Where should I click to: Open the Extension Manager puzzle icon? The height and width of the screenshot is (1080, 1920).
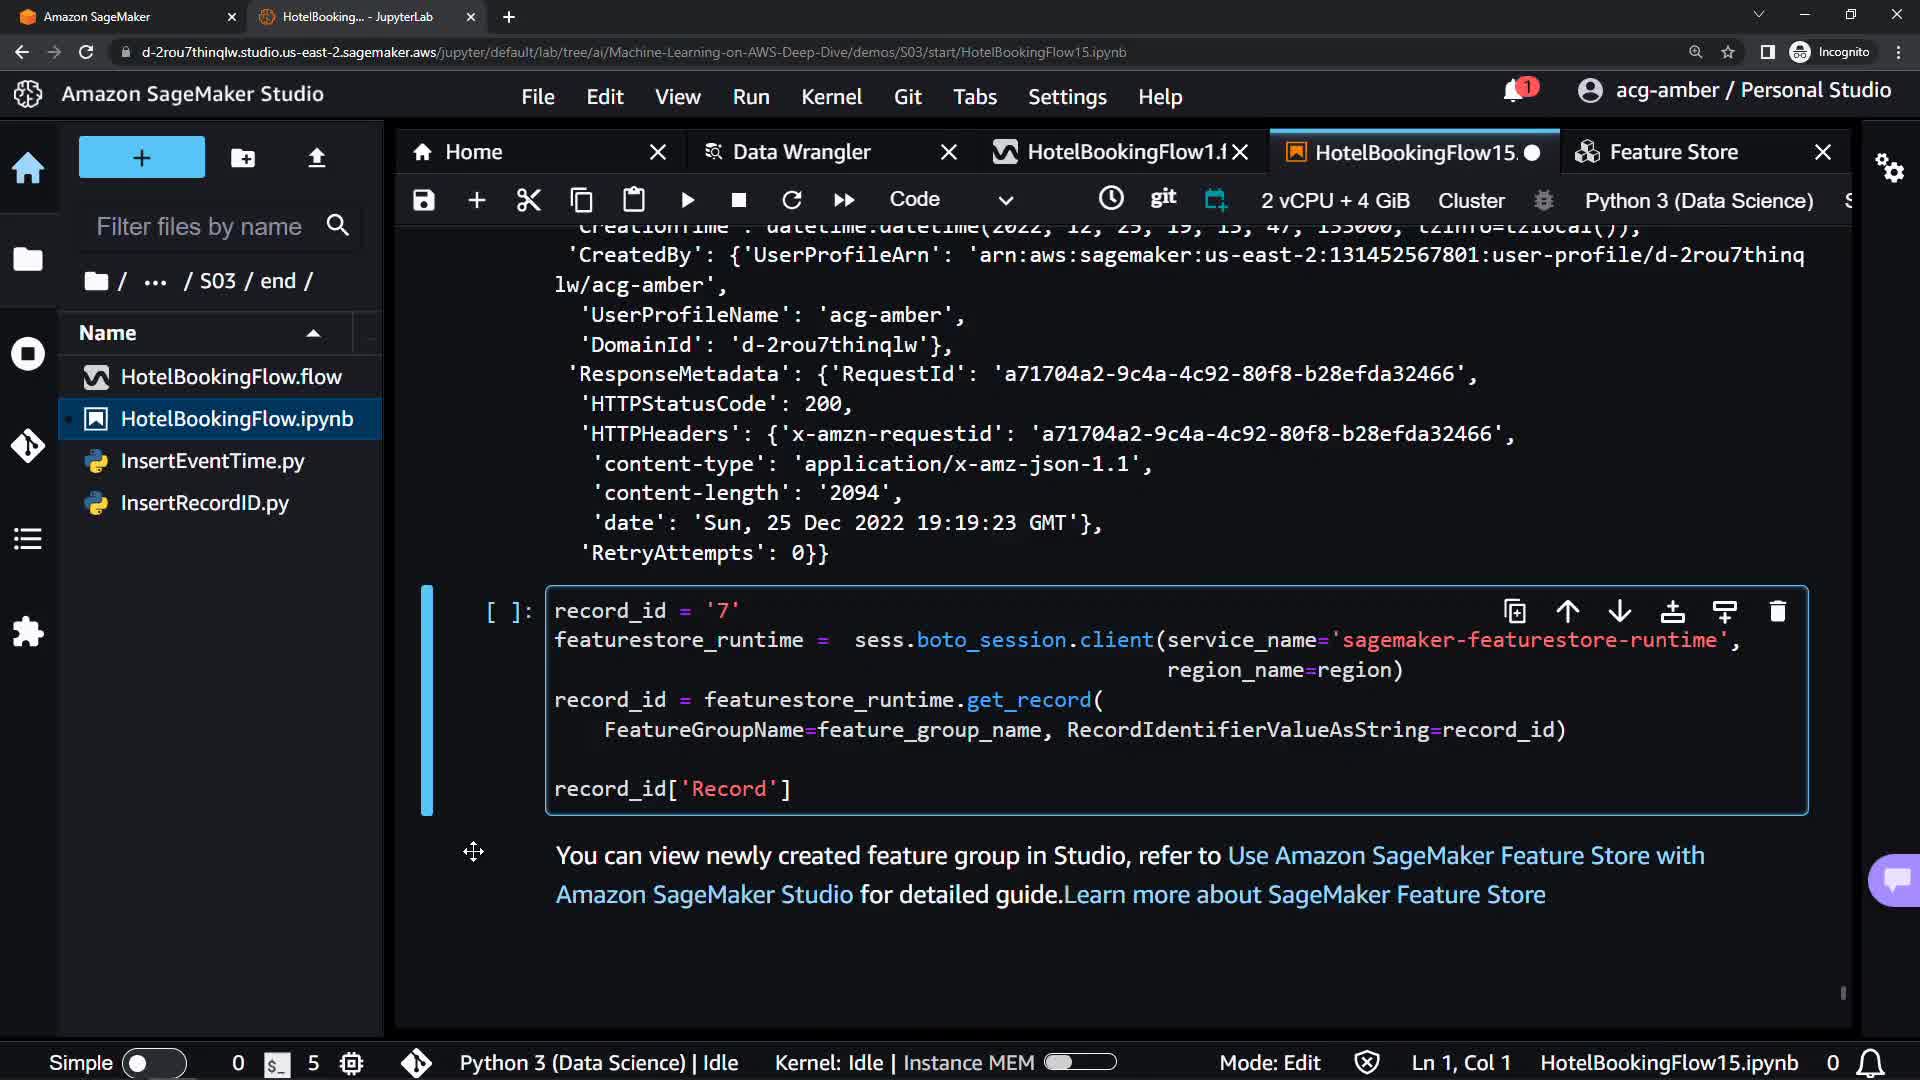point(28,632)
